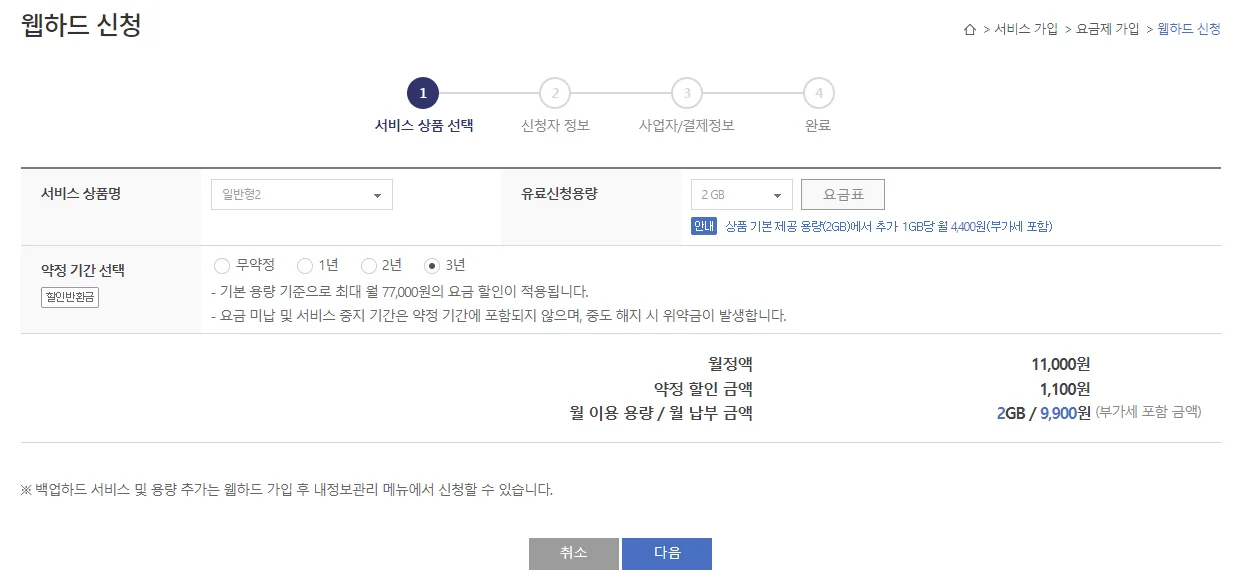Expand the capacity selector arrow
This screenshot has height=577, width=1237.
778,194
